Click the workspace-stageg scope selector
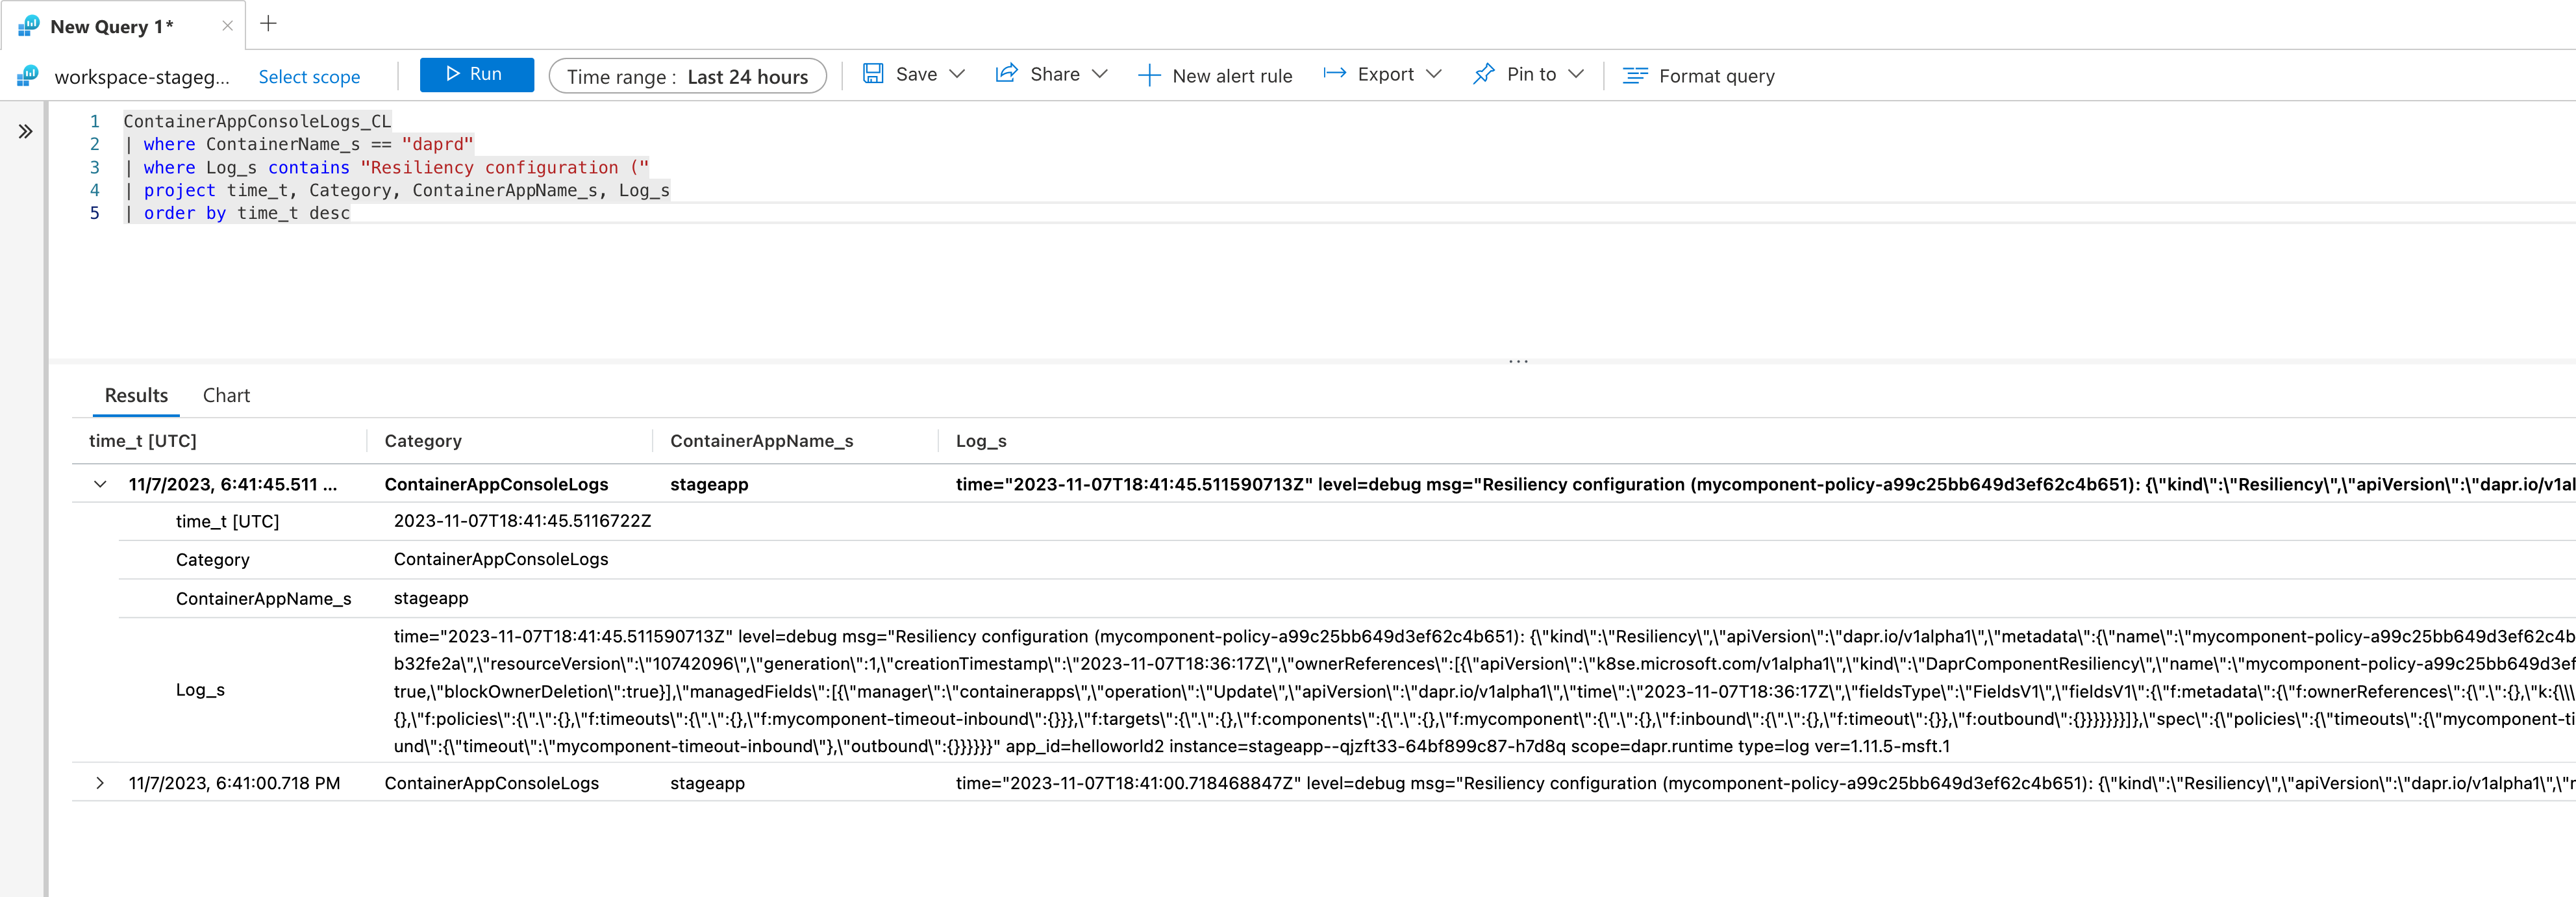 point(145,75)
